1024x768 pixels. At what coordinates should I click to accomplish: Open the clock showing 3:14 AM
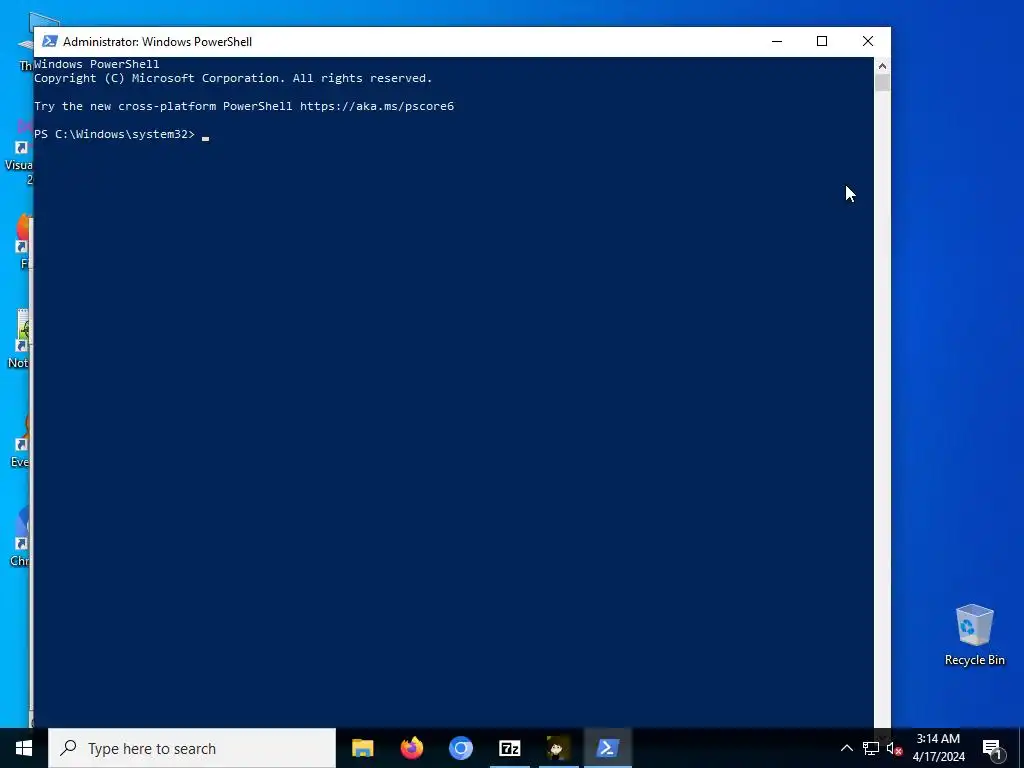[x=938, y=748]
